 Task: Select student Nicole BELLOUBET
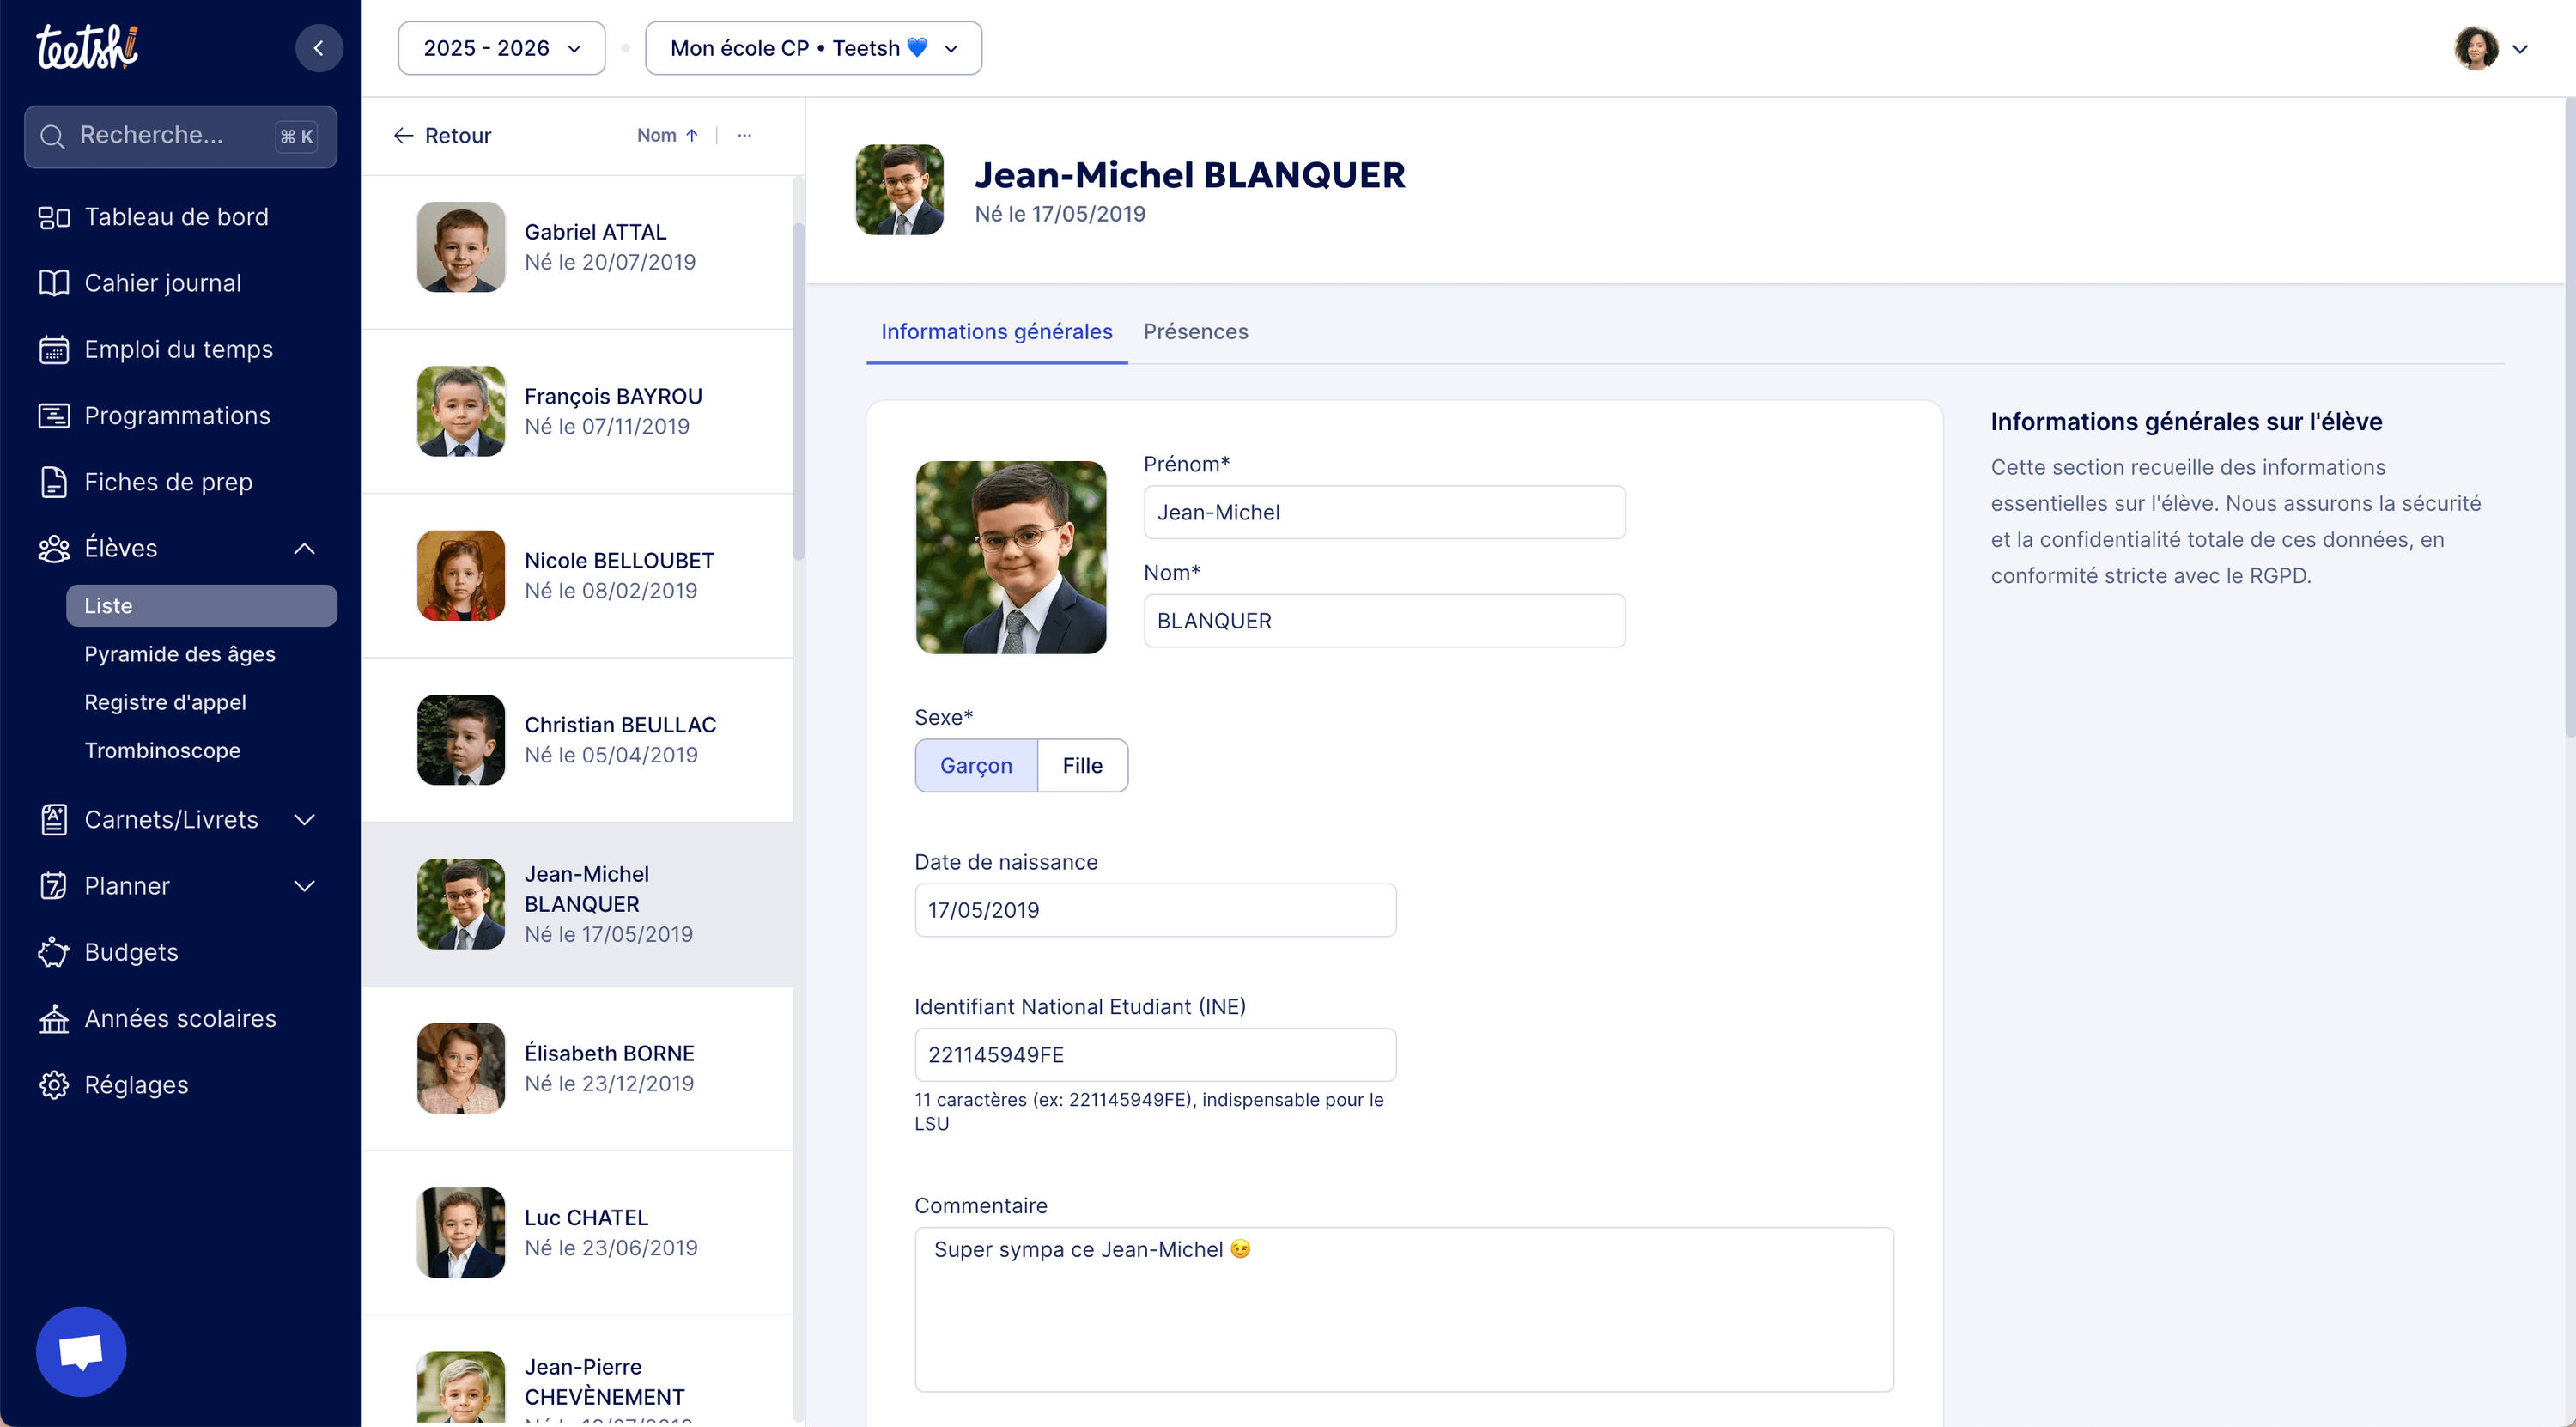(578, 575)
